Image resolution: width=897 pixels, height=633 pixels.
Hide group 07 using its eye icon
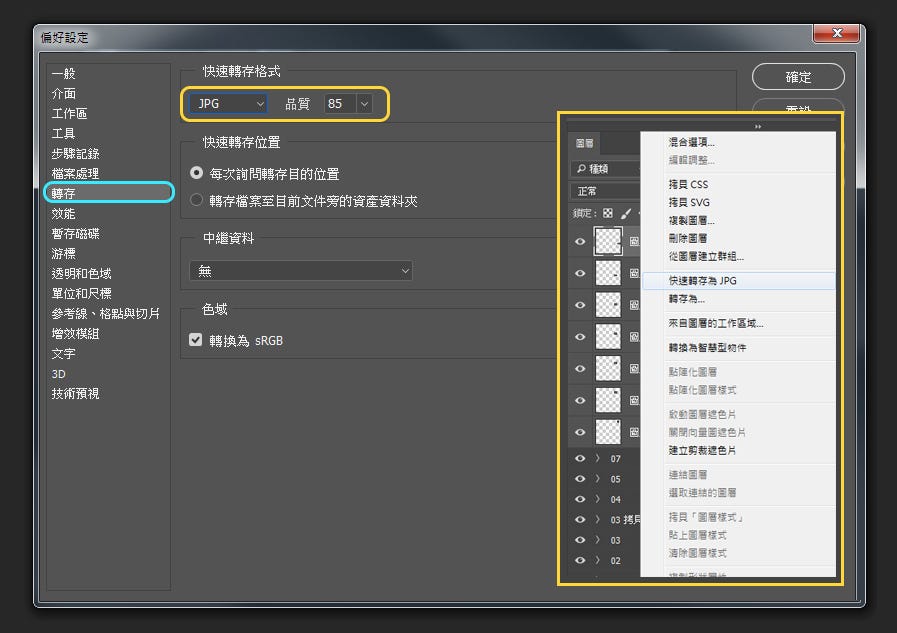(580, 459)
